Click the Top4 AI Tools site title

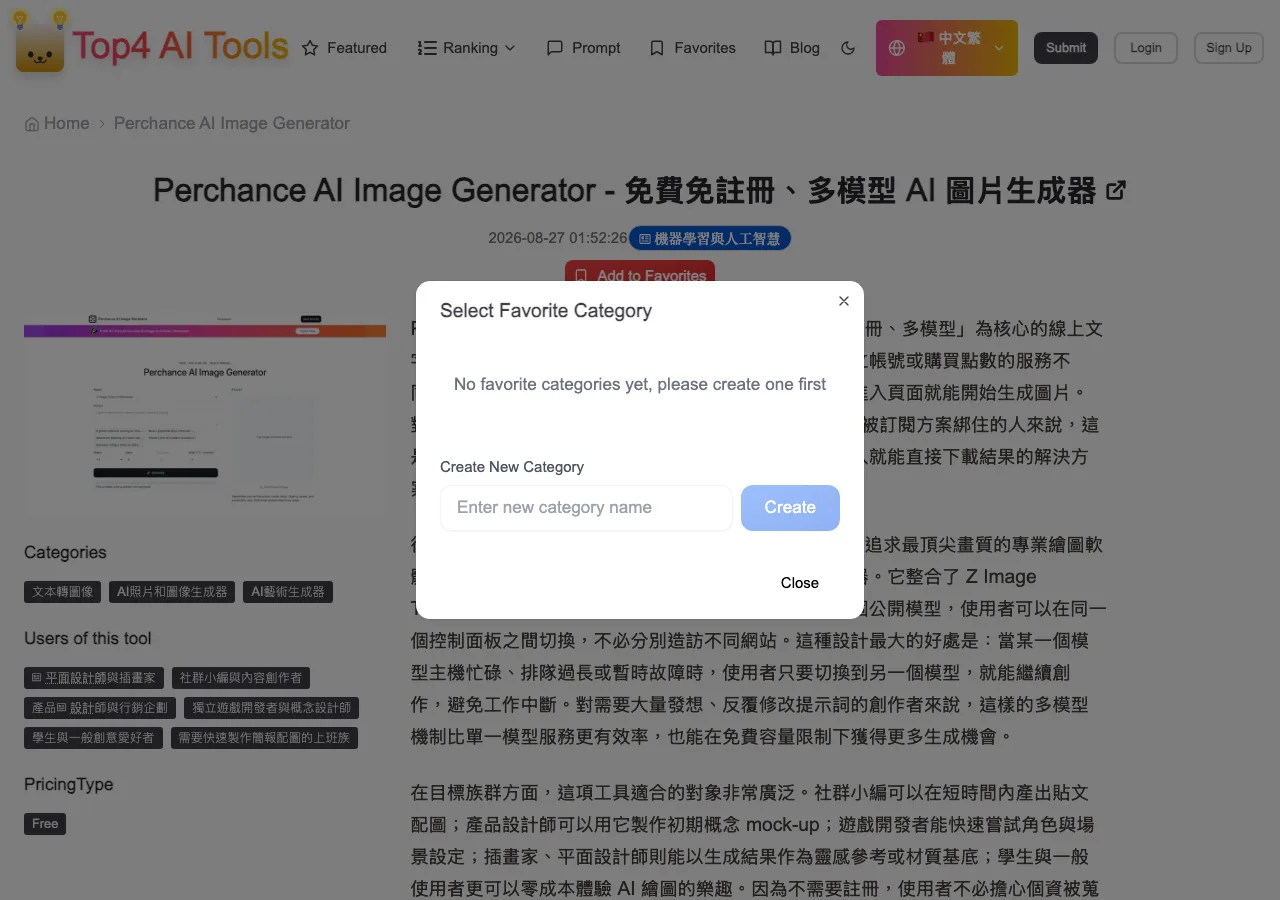pos(180,46)
